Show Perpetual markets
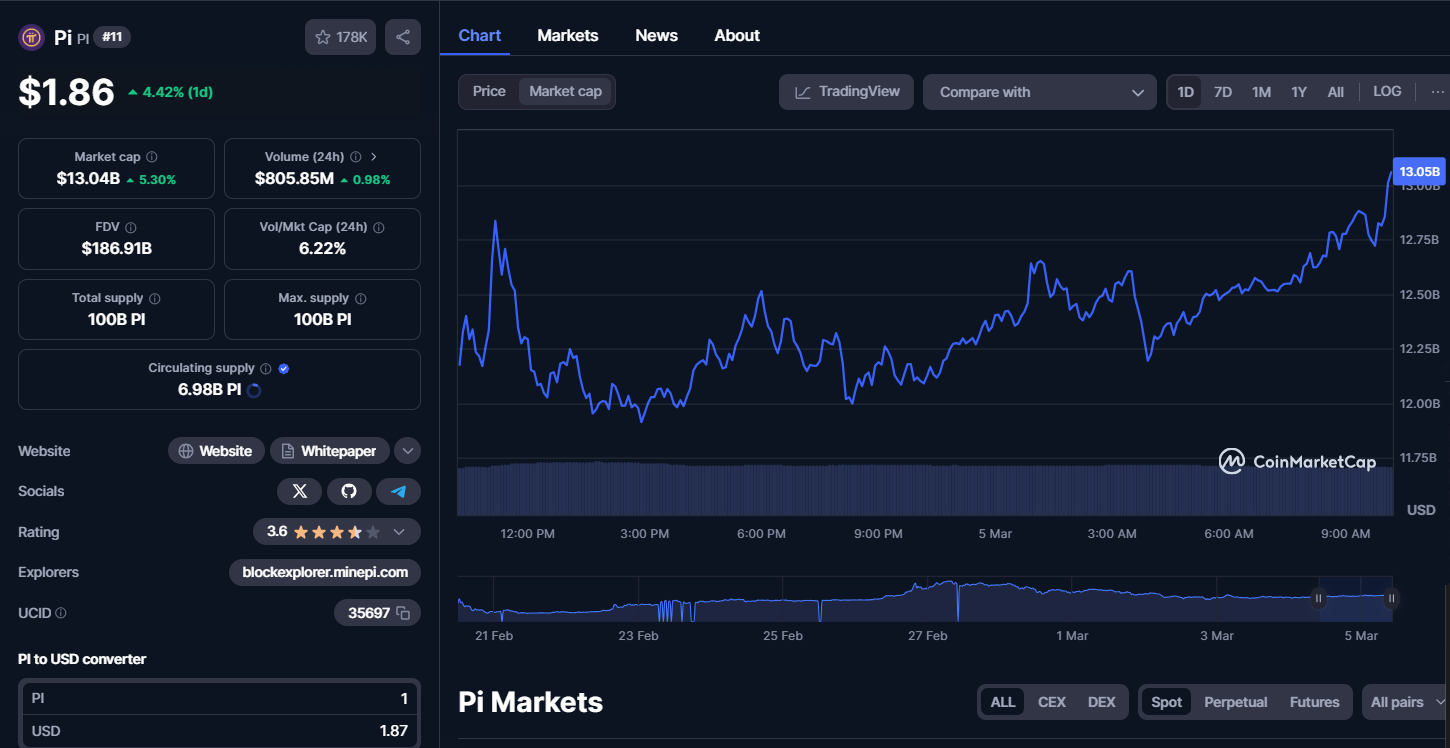Screen dimensions: 1450x748 coord(1236,702)
